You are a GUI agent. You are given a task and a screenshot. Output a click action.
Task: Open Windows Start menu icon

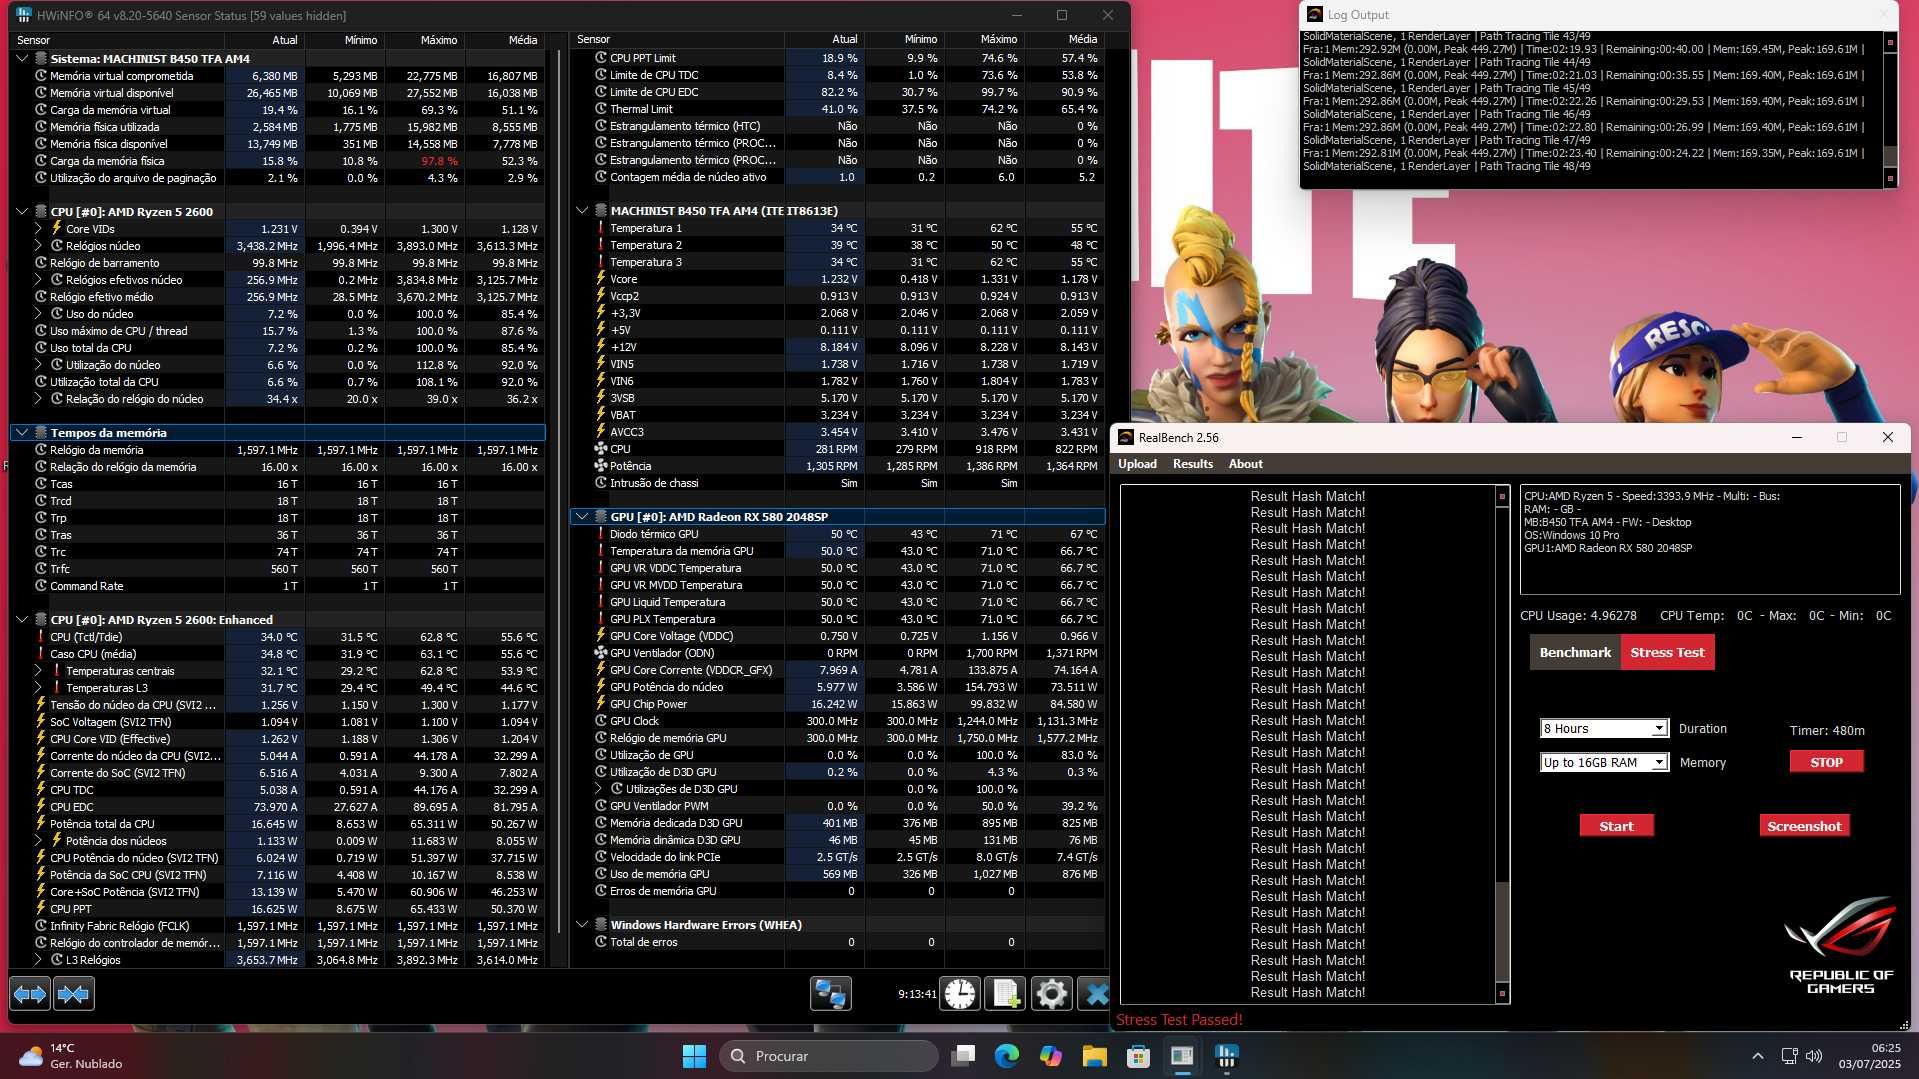coord(694,1056)
